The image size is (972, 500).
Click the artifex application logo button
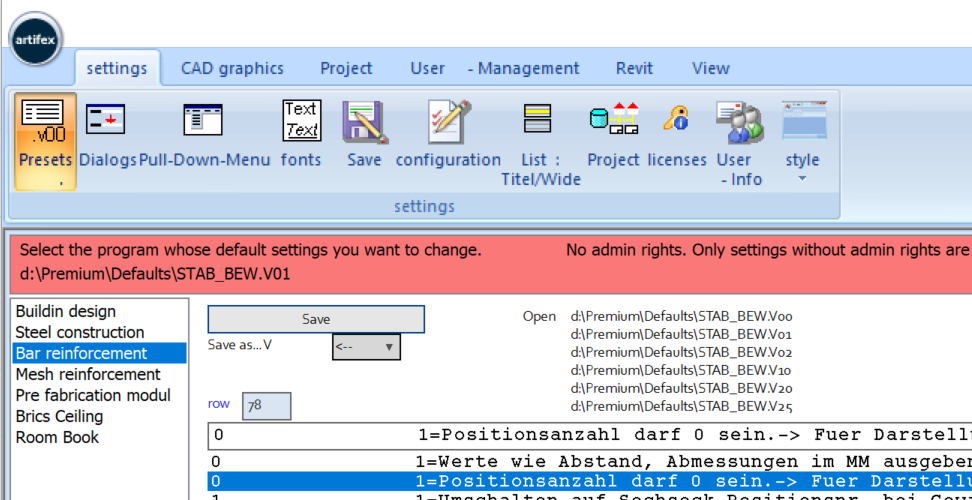point(37,39)
